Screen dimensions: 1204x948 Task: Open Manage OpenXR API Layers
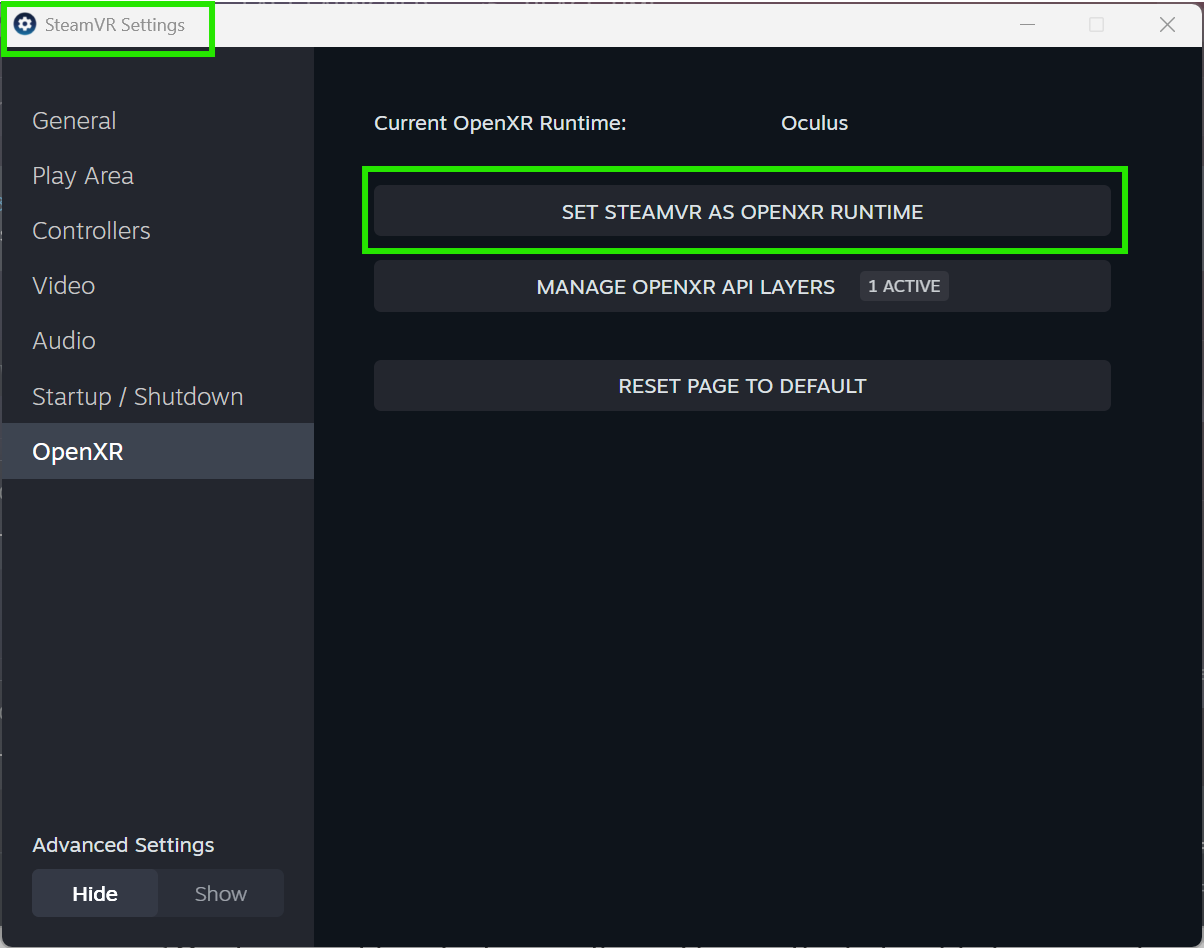pos(742,286)
